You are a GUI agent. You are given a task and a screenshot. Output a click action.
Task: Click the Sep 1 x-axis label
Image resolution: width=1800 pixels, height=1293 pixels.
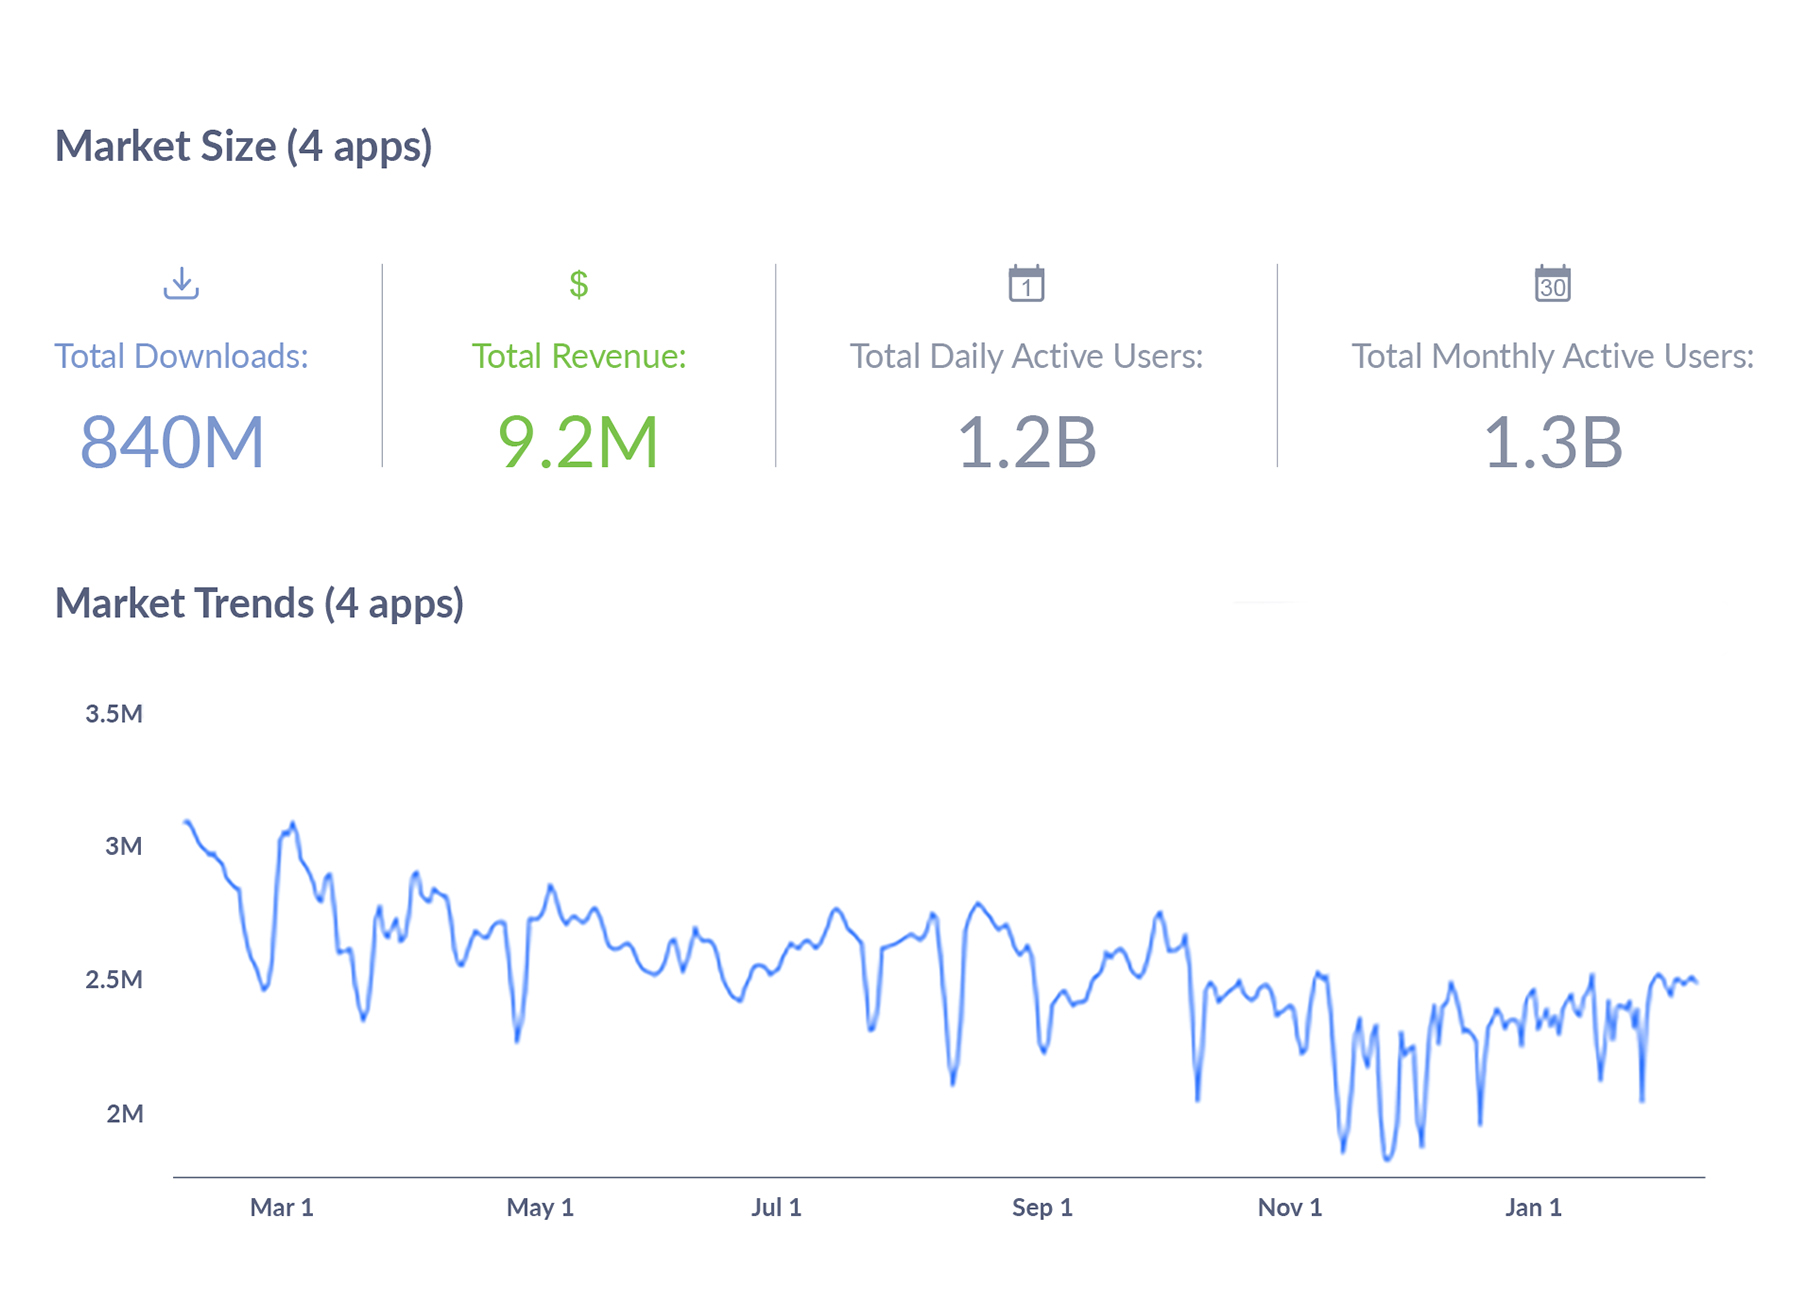[x=1042, y=1207]
